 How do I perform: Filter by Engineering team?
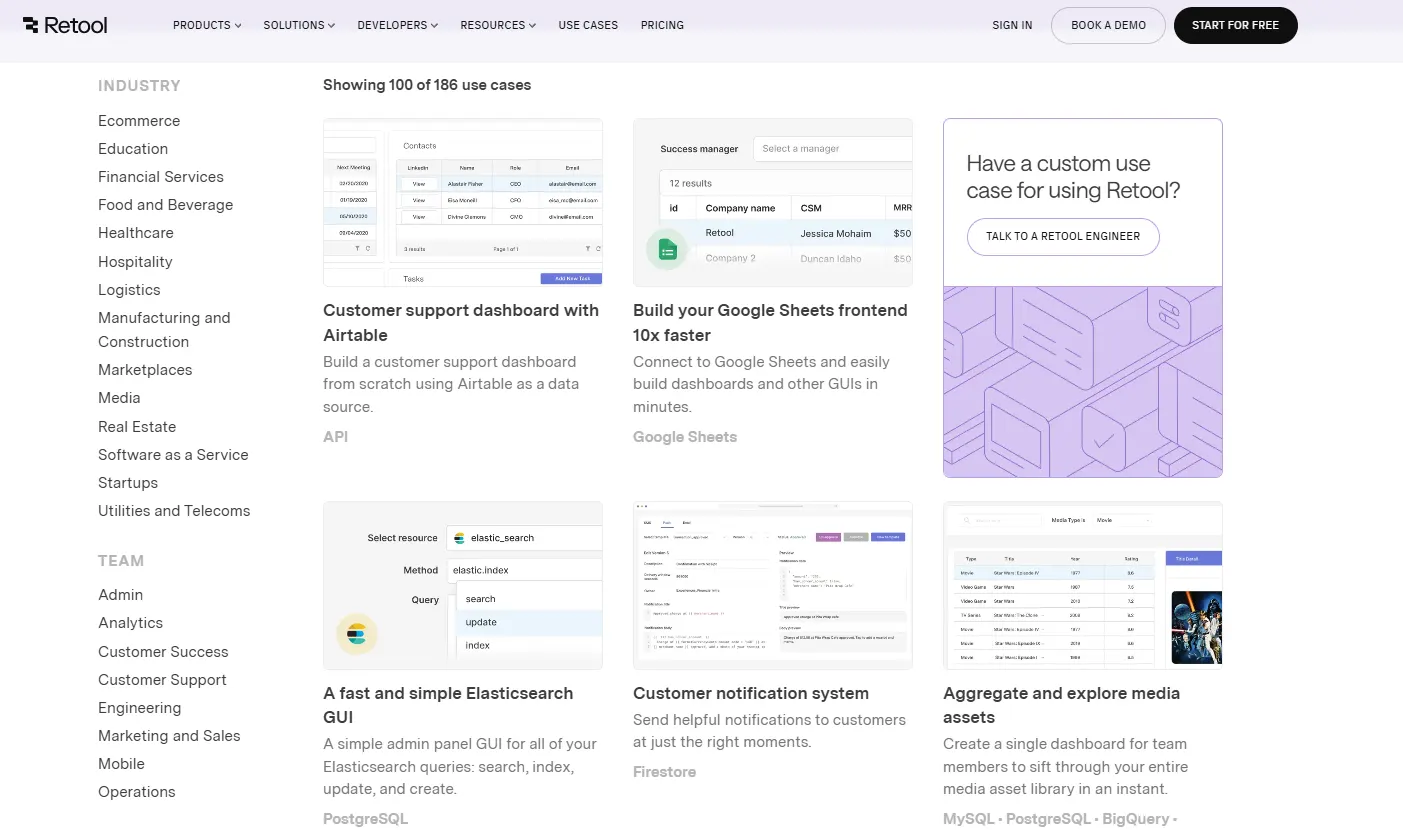[140, 708]
